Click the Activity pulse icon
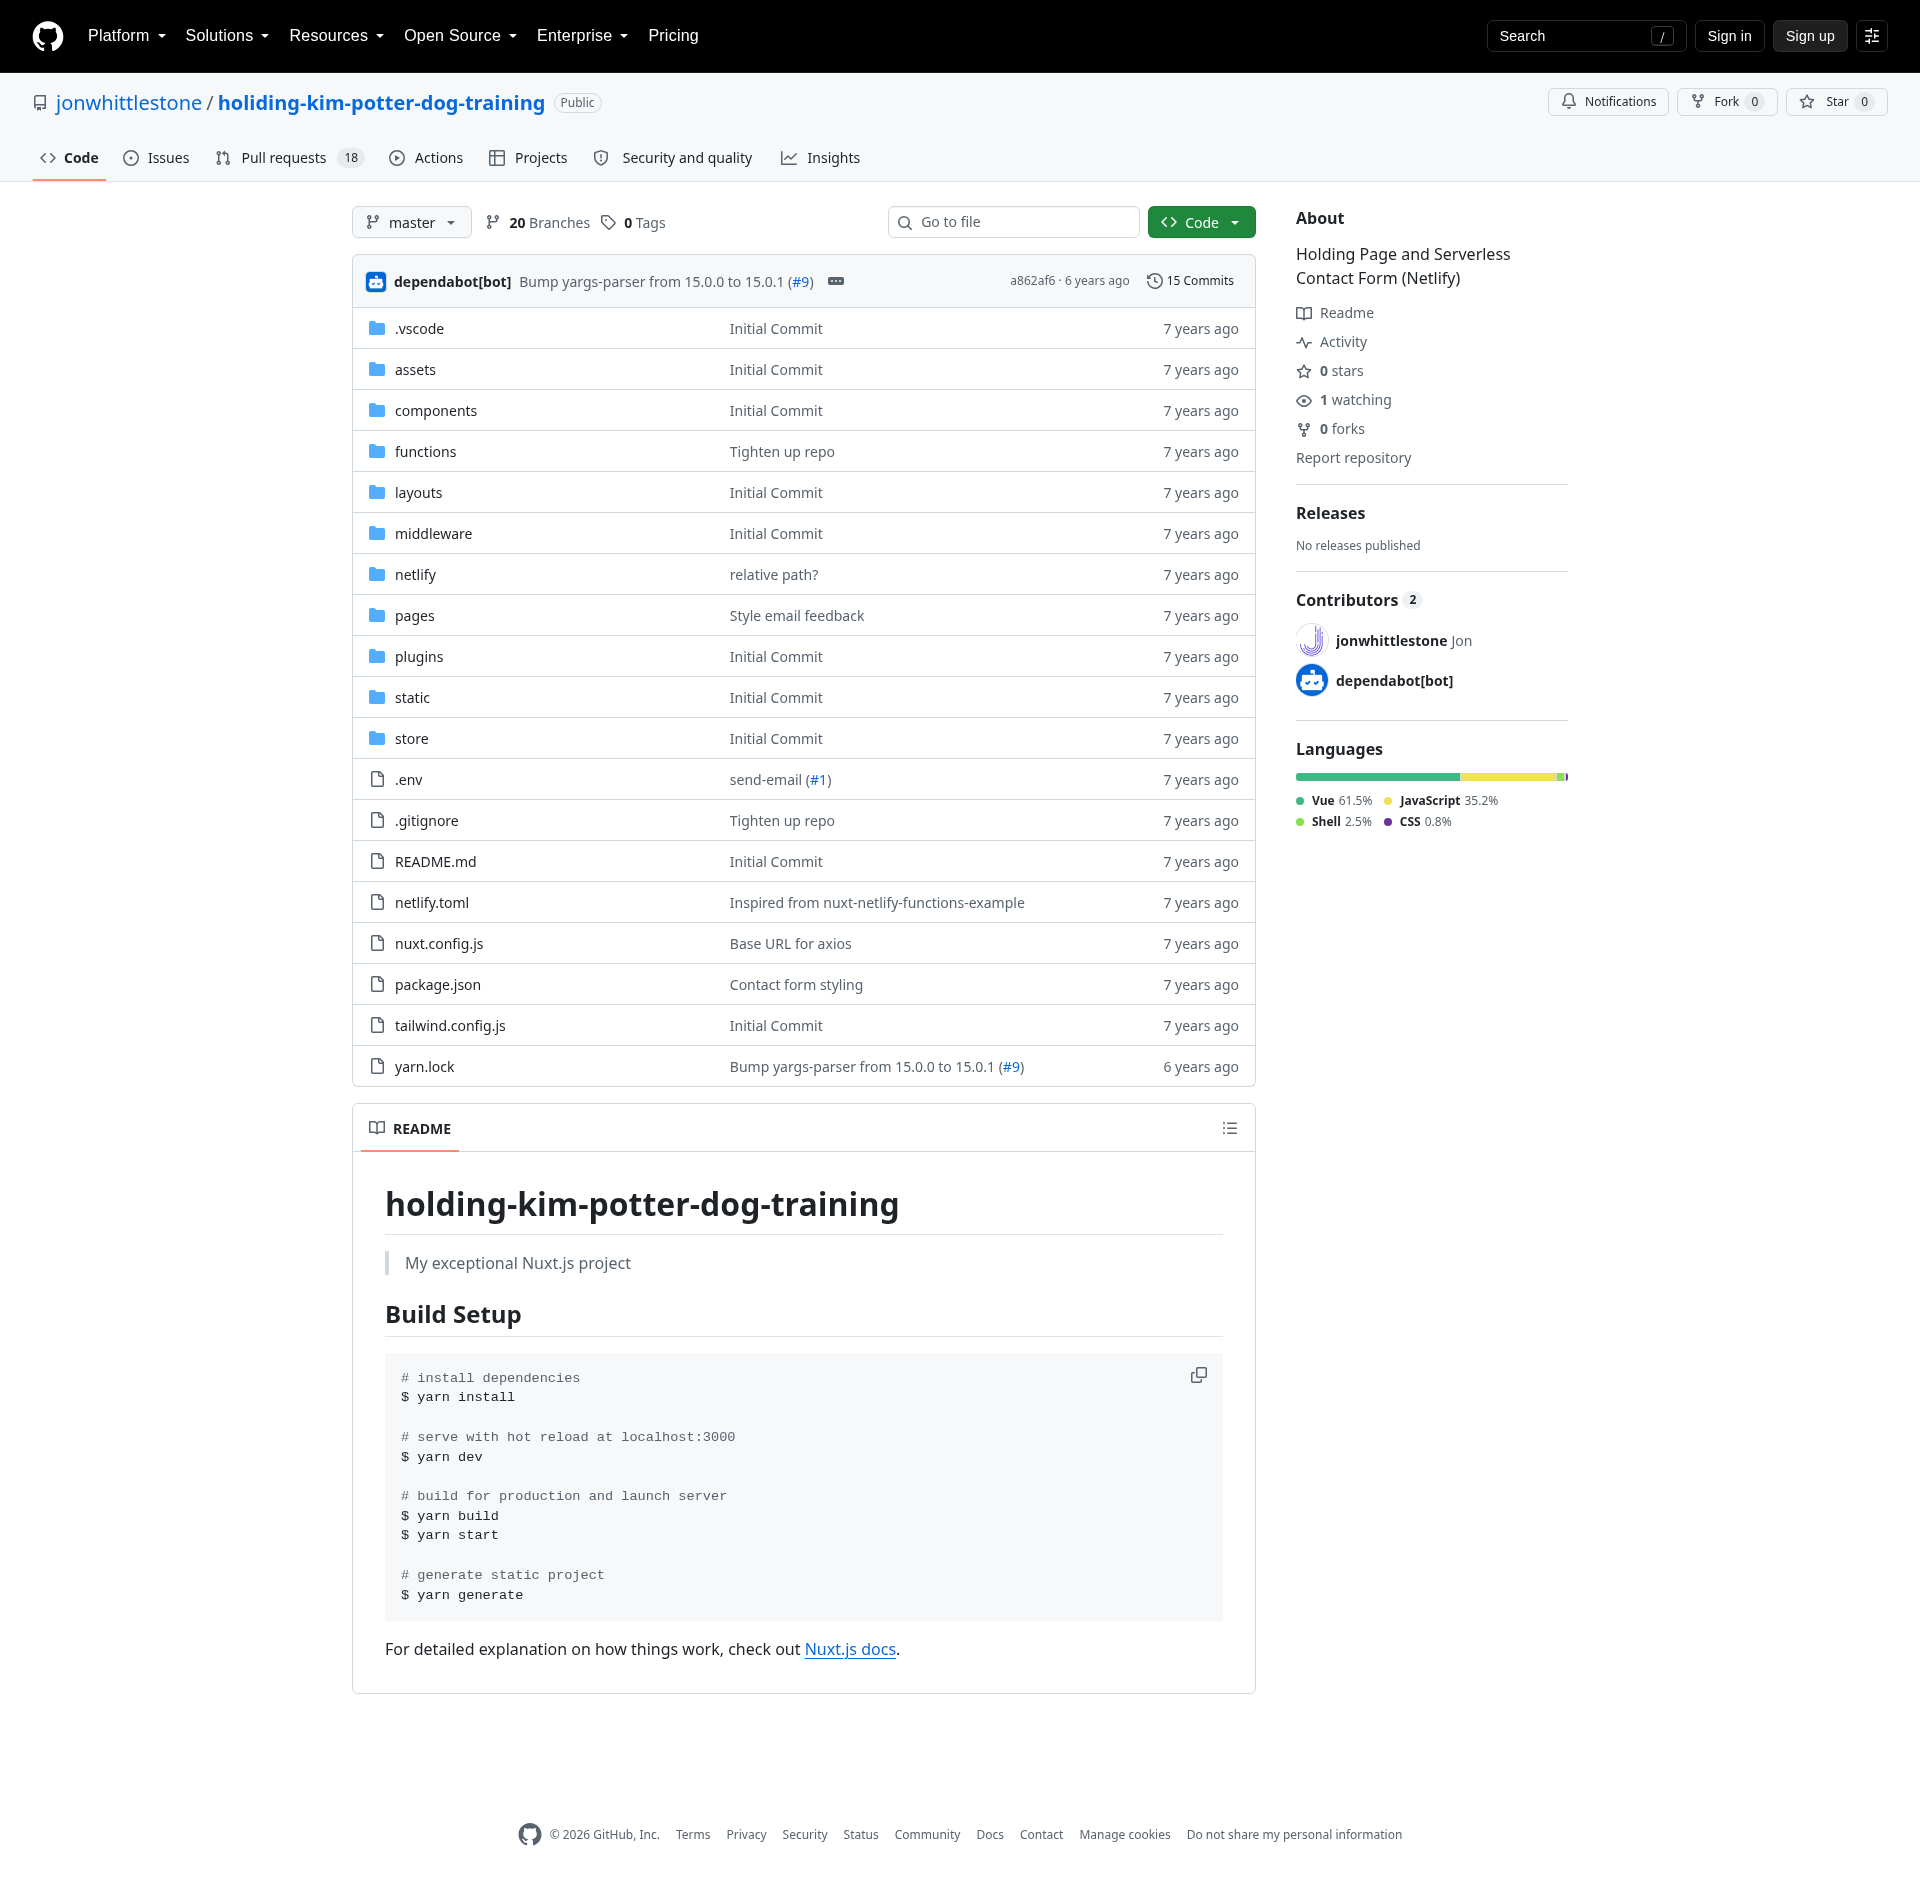The width and height of the screenshot is (1920, 1887). pyautogui.click(x=1304, y=342)
